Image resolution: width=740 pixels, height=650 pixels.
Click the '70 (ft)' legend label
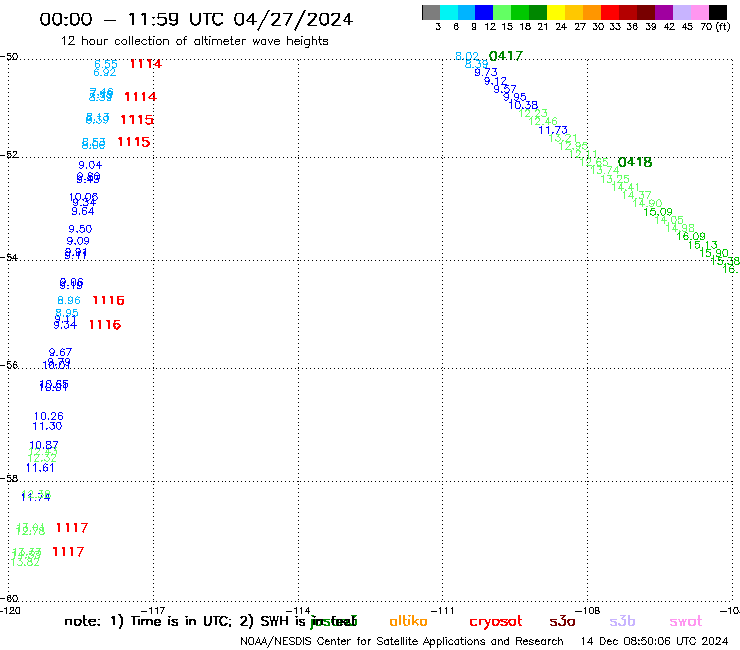click(715, 26)
